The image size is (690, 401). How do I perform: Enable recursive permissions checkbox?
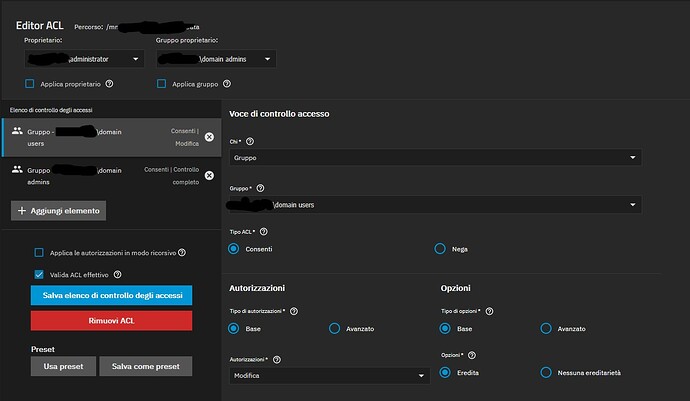pyautogui.click(x=39, y=253)
